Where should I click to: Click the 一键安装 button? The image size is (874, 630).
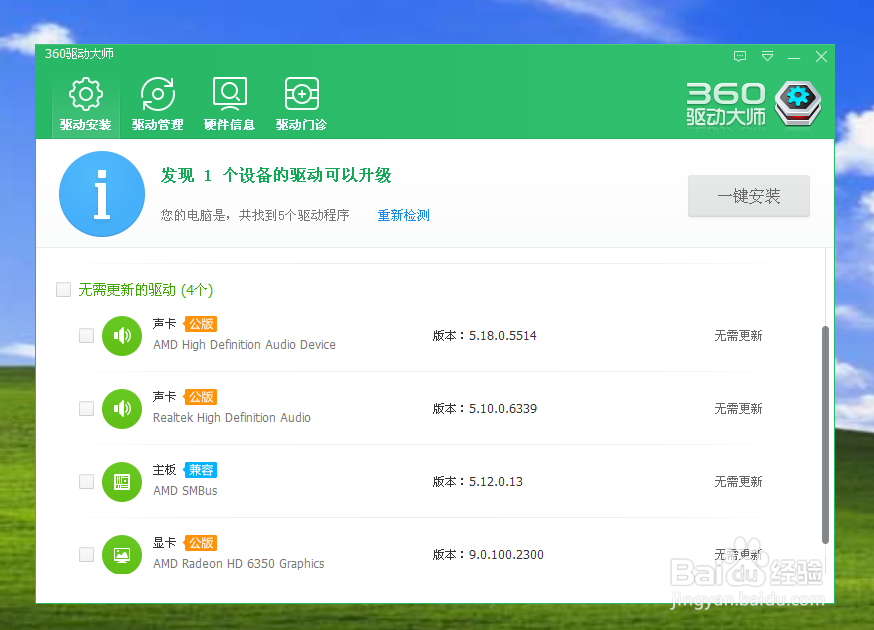click(749, 196)
